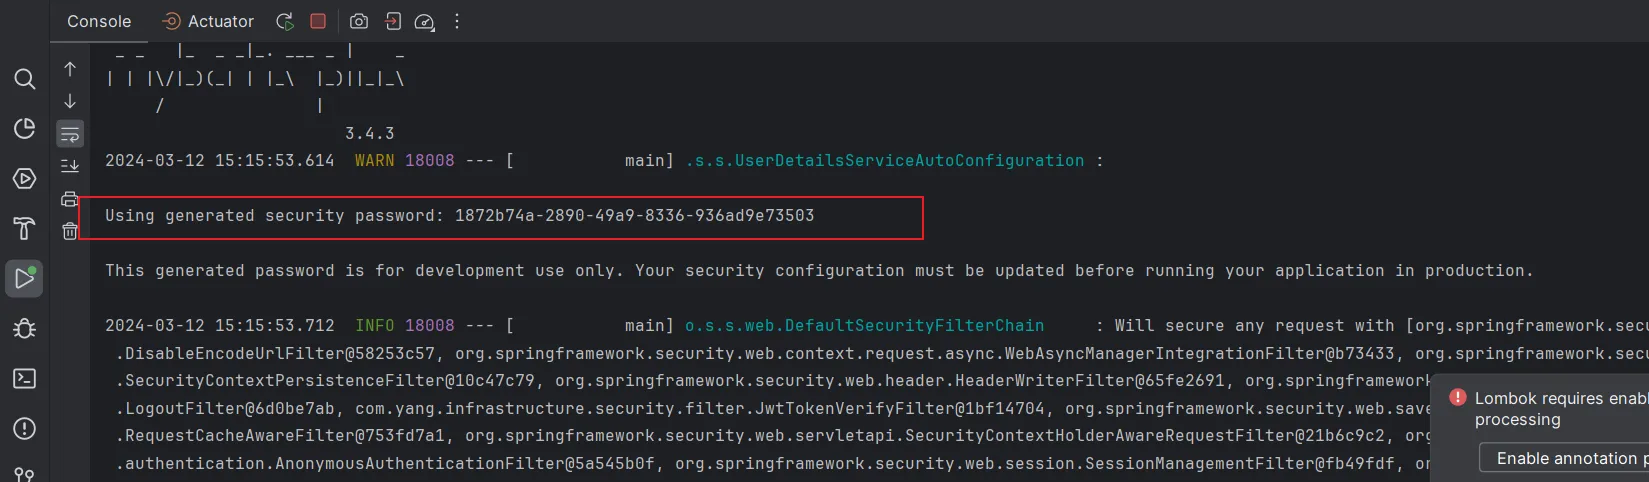Image resolution: width=1649 pixels, height=482 pixels.
Task: Click the camera thread dump icon
Action: 359,21
